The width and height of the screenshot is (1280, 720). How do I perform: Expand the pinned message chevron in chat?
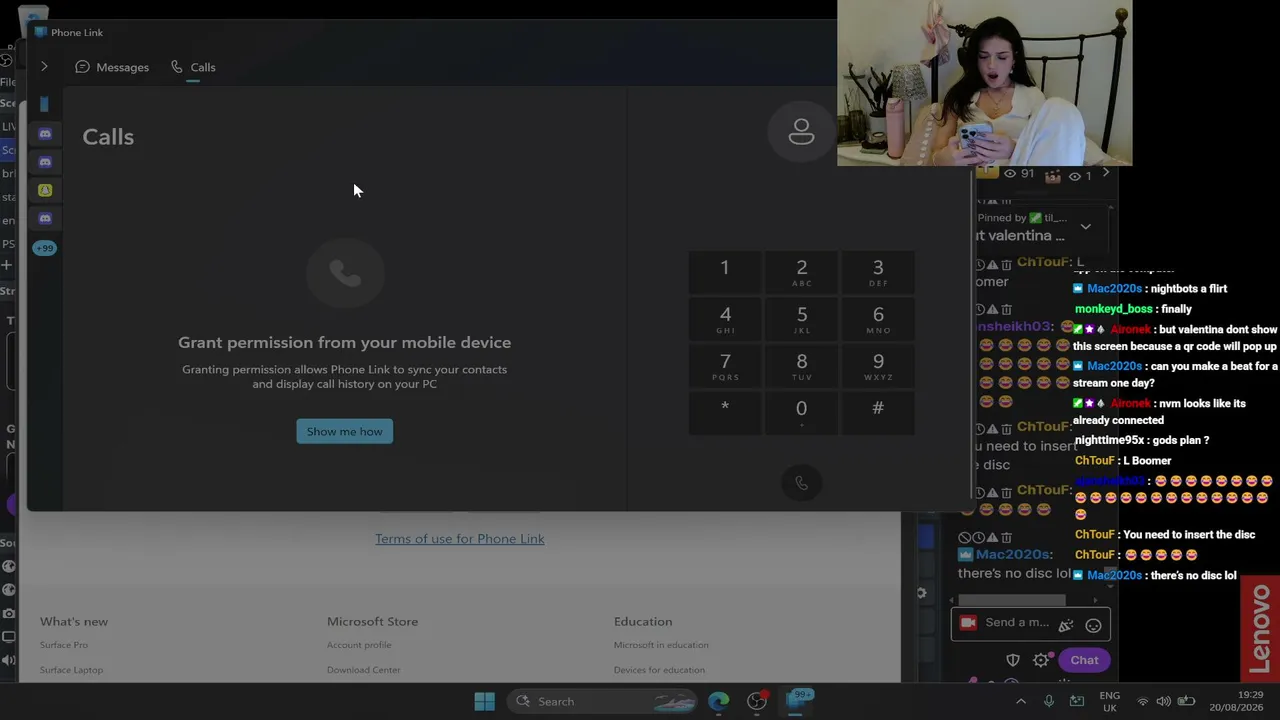(1085, 226)
